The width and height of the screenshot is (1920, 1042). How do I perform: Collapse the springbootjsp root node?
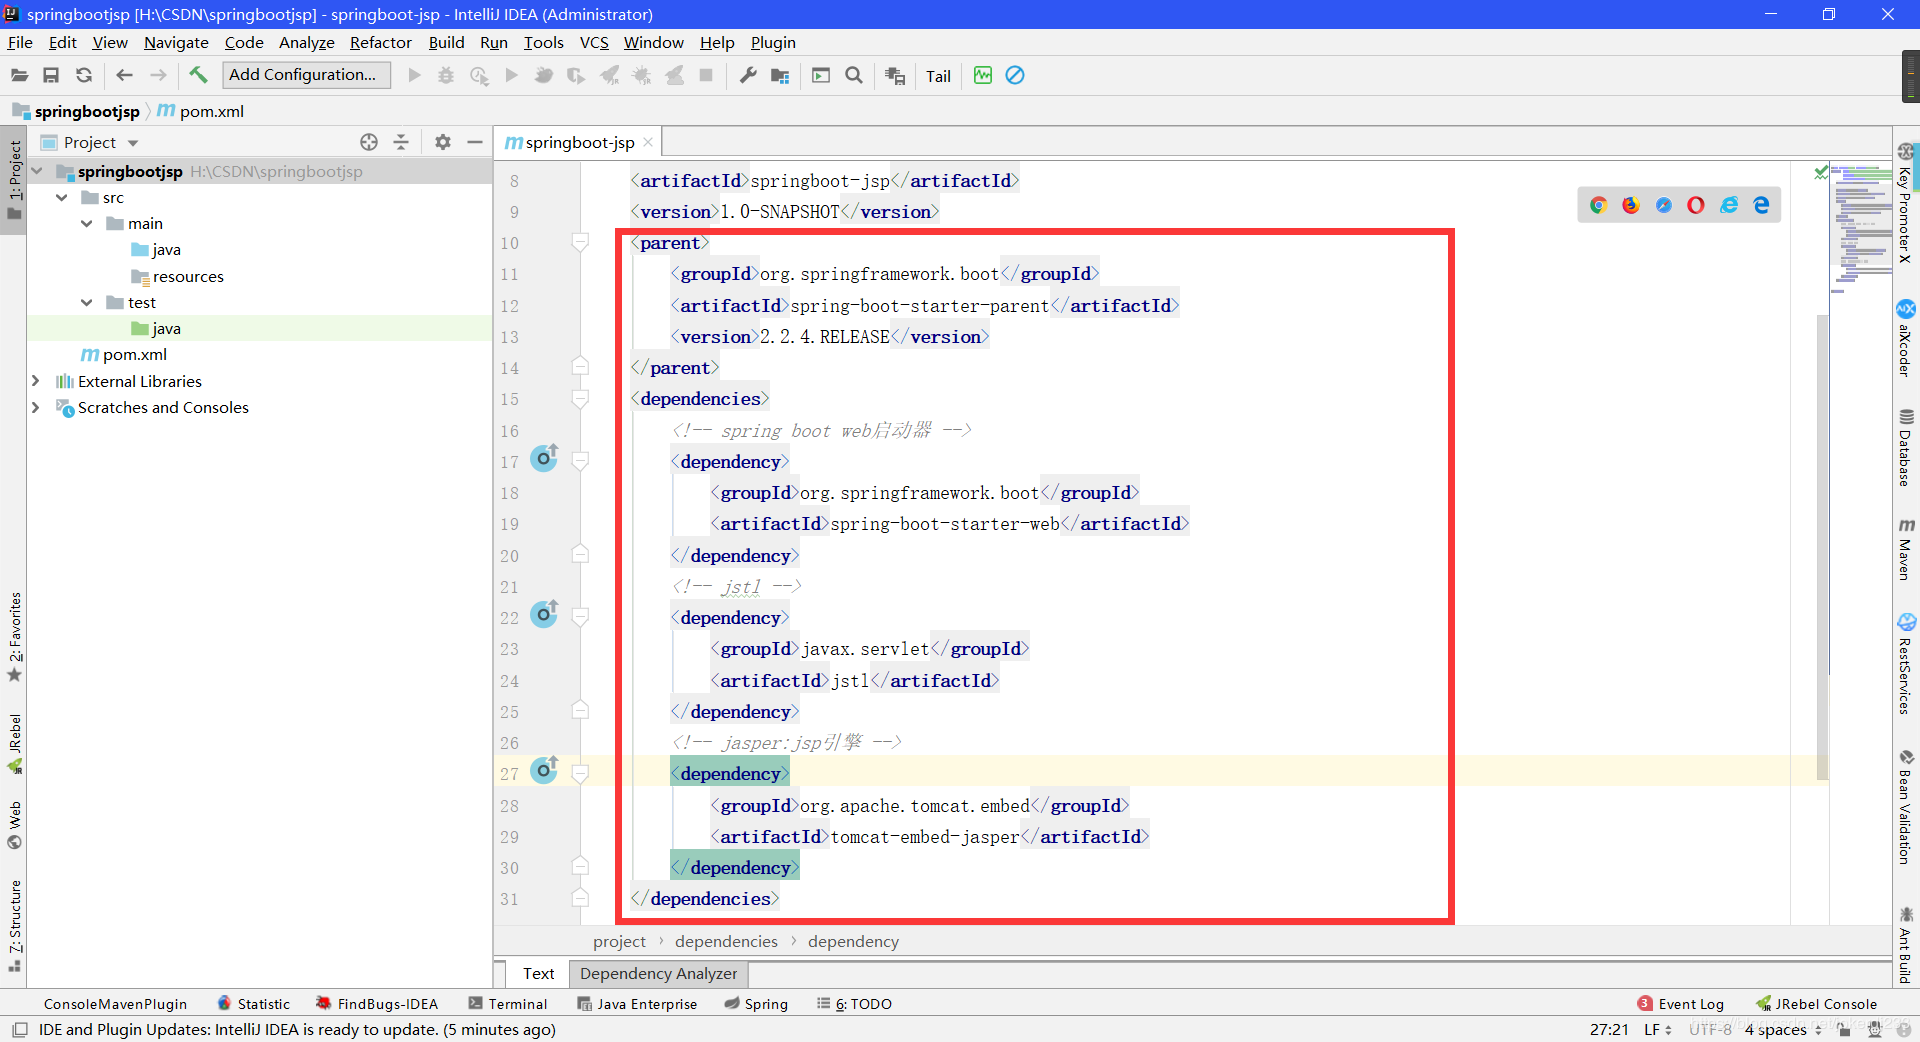coord(38,171)
